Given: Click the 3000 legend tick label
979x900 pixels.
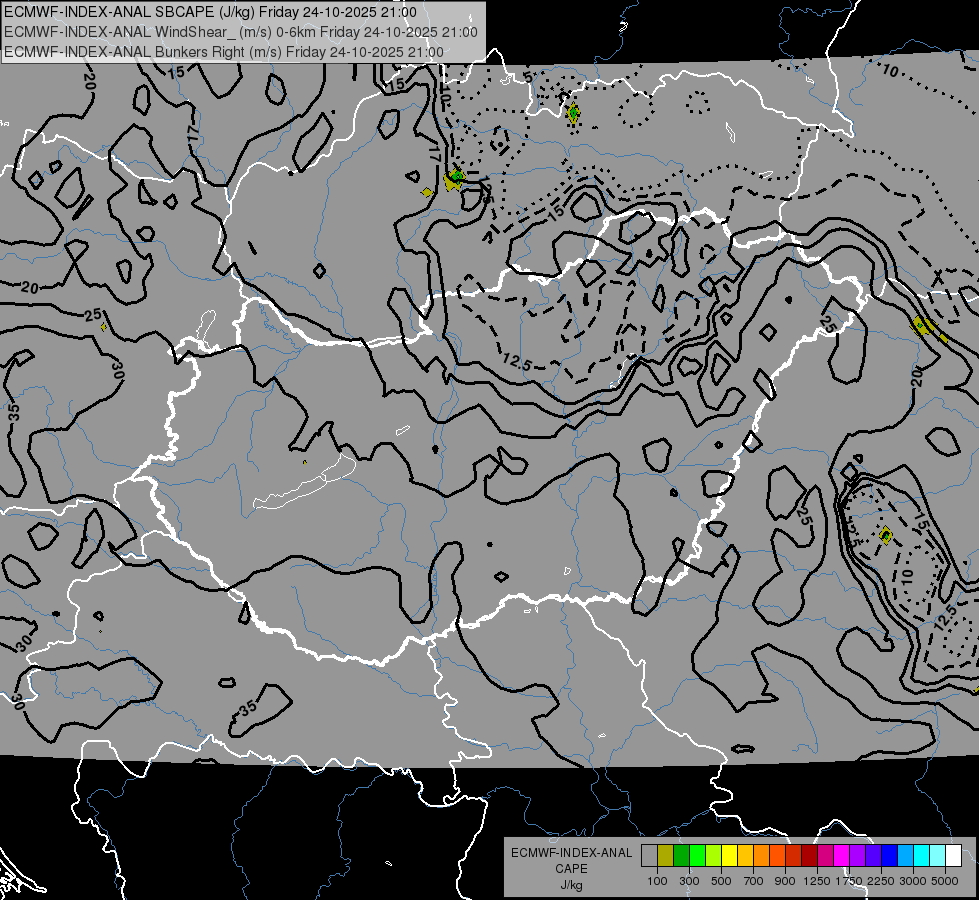Looking at the screenshot, I should 913,881.
